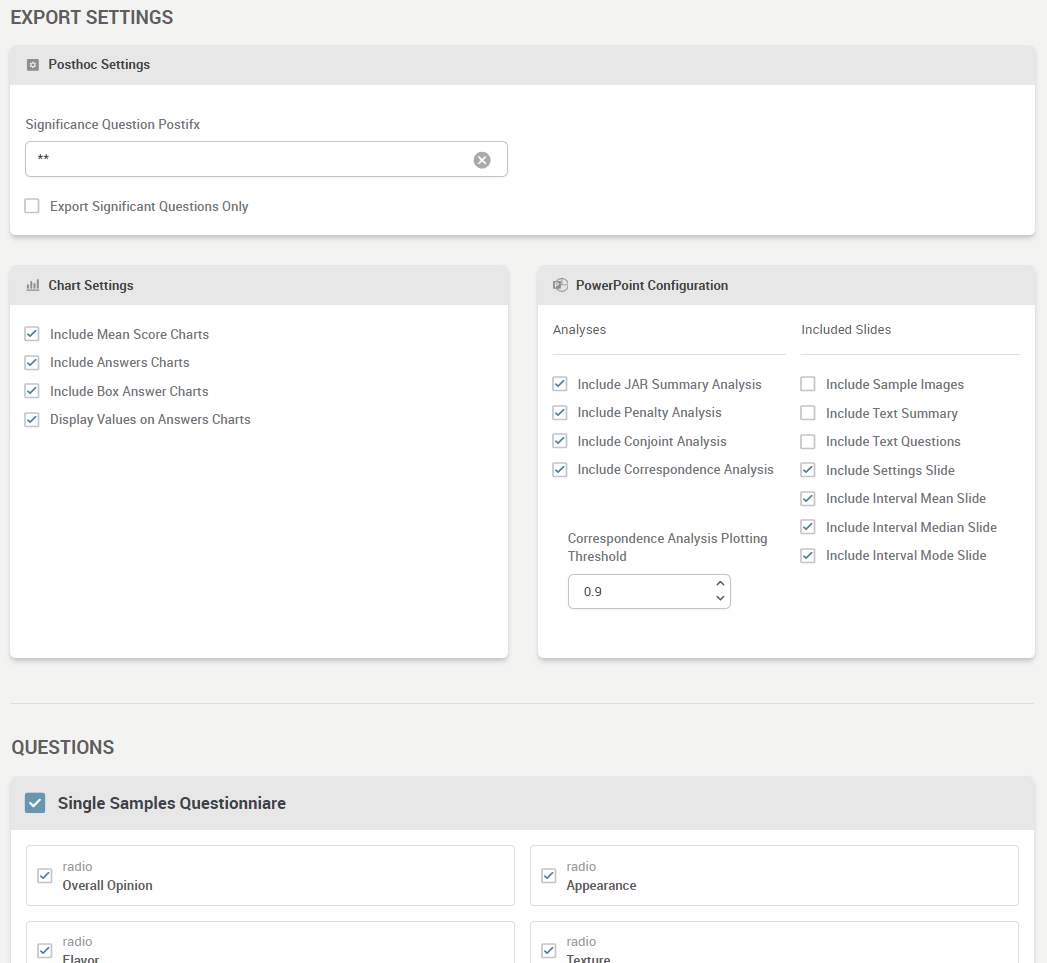Deselect the Flavor question
The image size is (1047, 963).
click(45, 950)
